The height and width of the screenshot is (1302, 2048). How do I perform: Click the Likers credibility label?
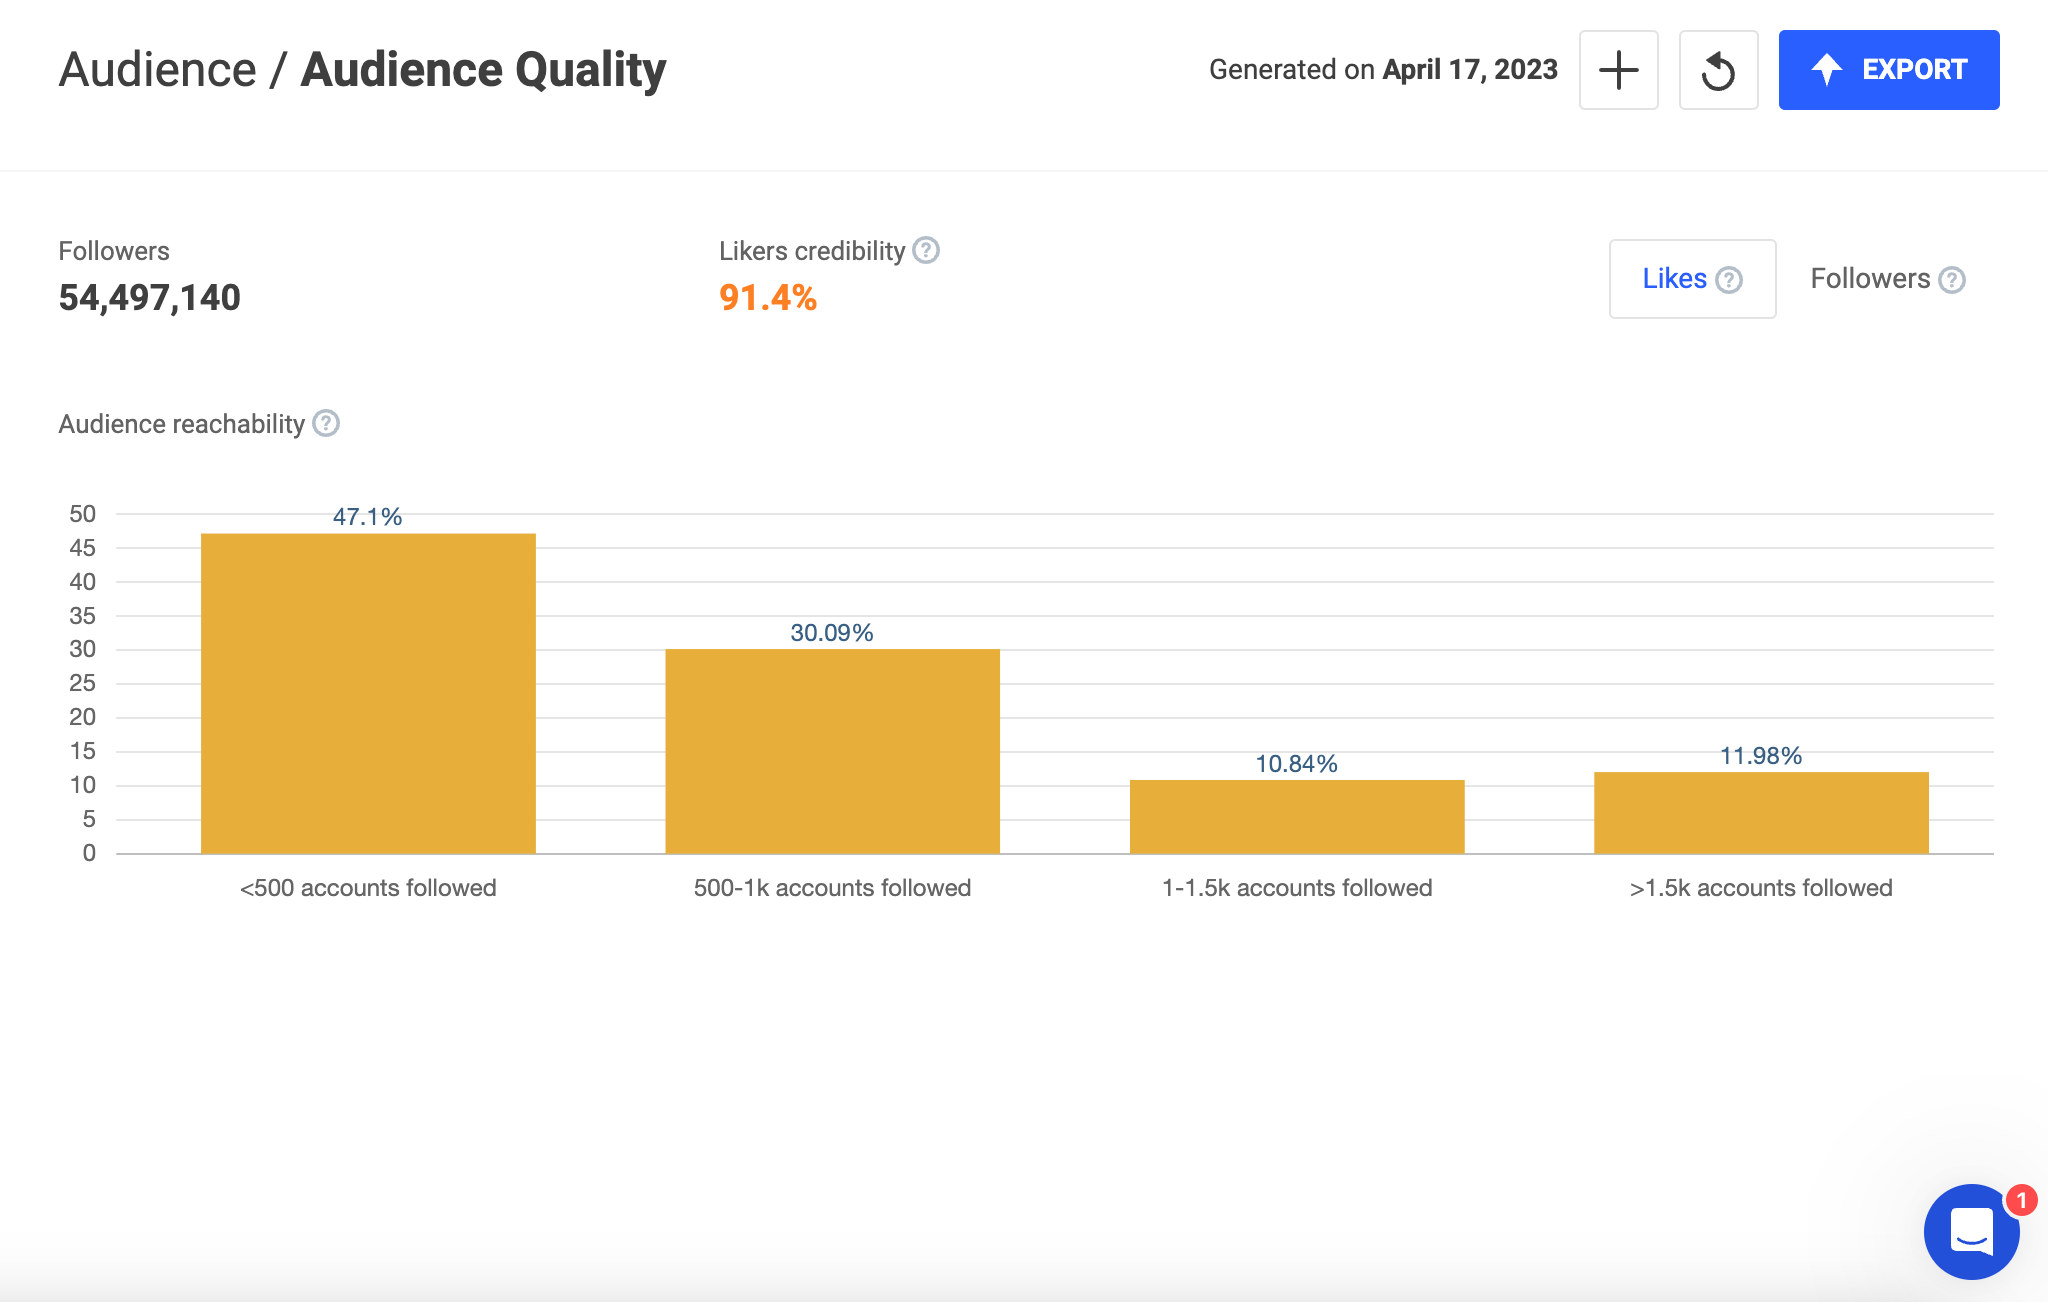[812, 251]
